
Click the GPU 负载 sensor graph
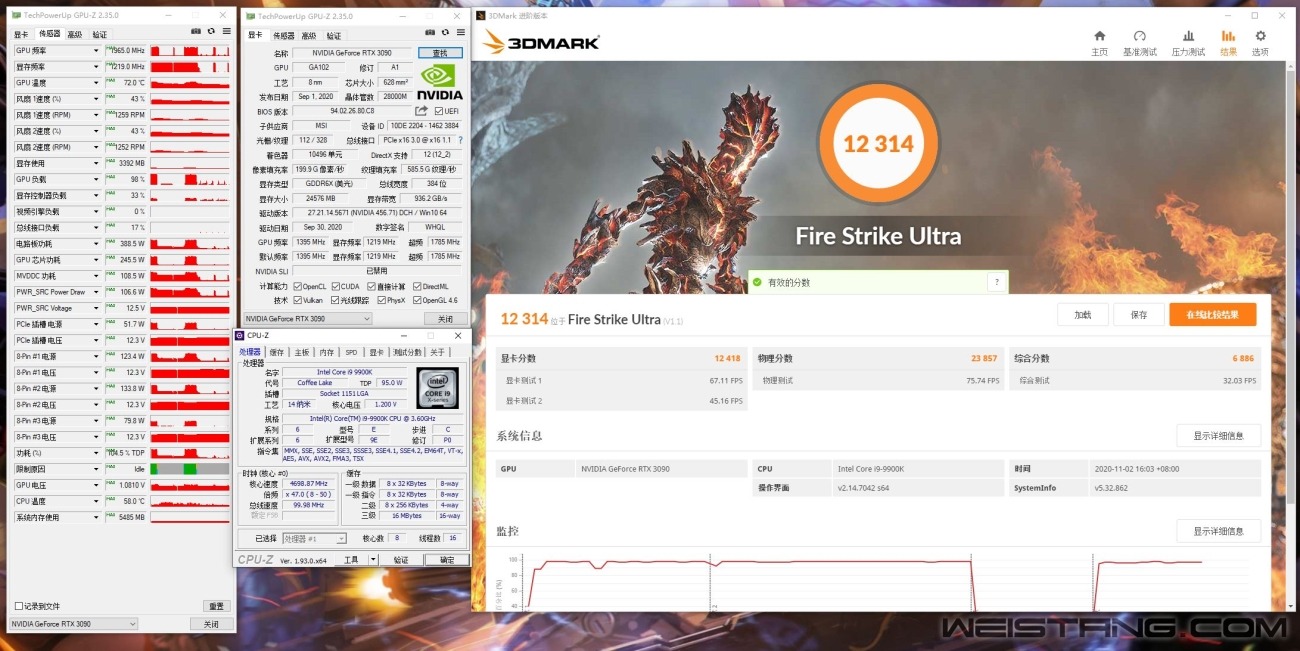click(190, 180)
